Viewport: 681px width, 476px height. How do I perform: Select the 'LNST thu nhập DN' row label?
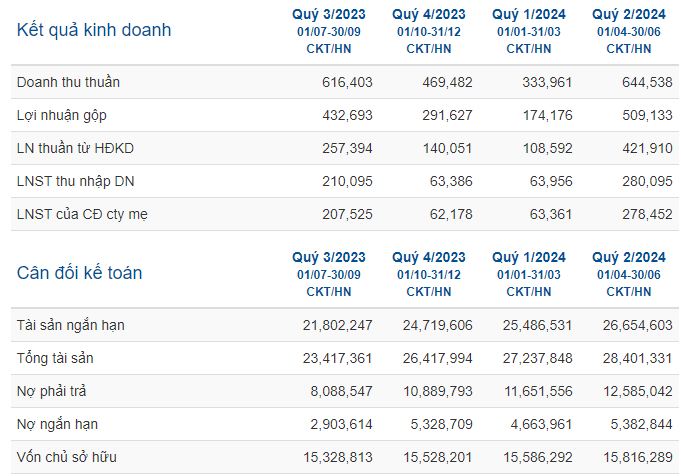point(76,182)
